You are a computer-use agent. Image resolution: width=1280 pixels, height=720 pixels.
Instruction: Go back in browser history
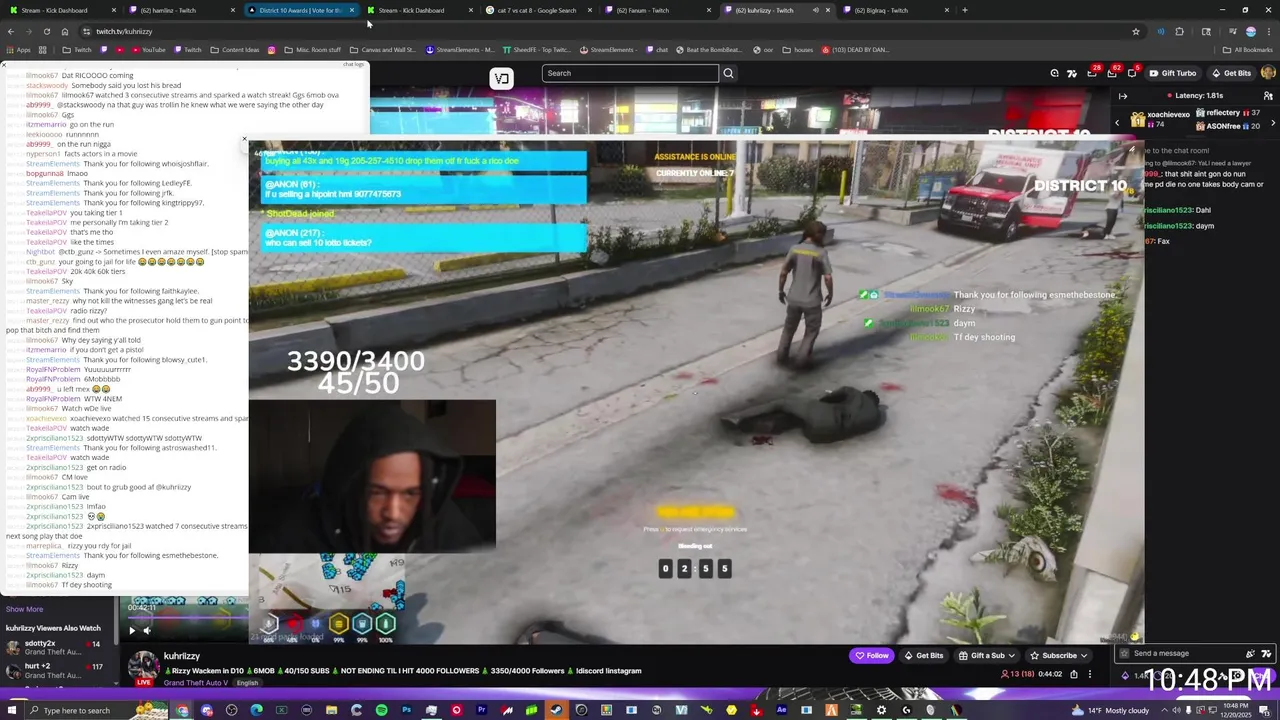tap(11, 31)
